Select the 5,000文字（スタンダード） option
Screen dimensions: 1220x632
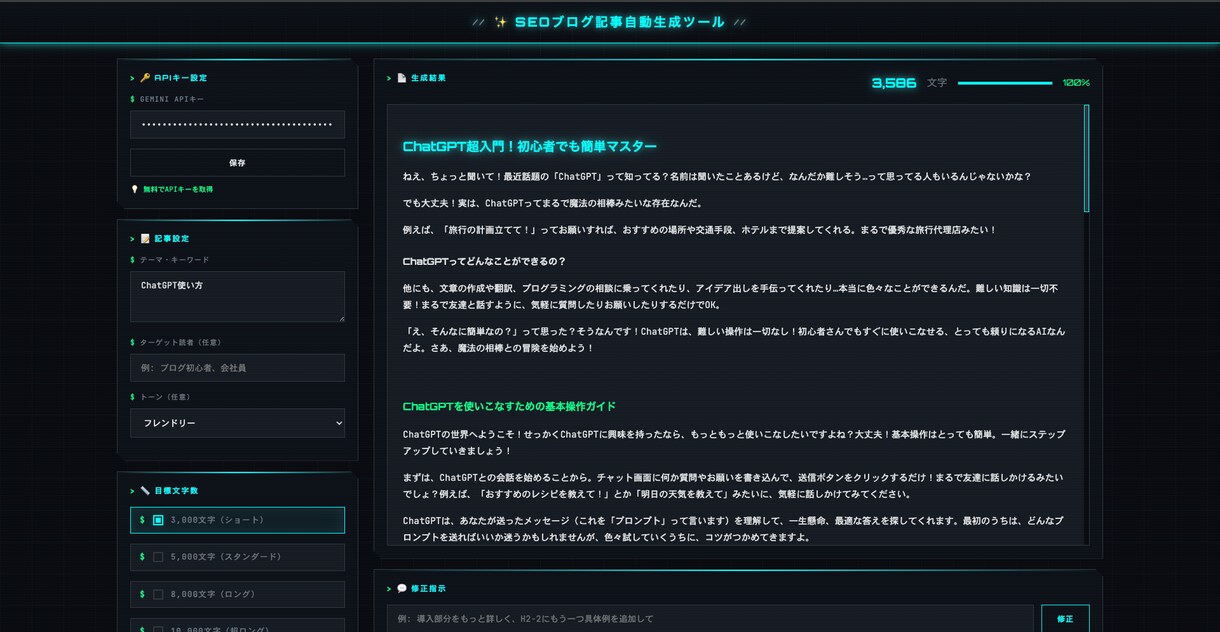pos(237,557)
